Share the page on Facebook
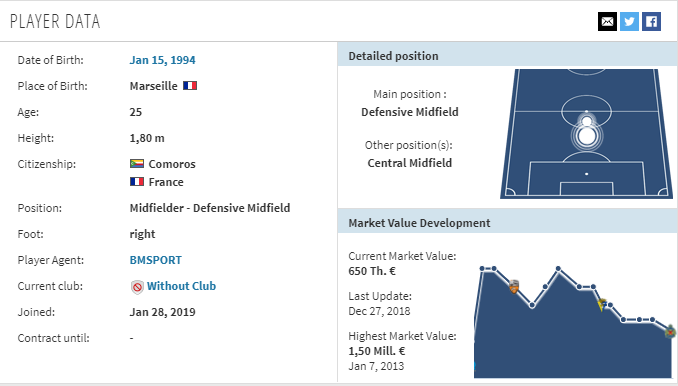Screen dimensions: 678x386 pyautogui.click(x=651, y=22)
